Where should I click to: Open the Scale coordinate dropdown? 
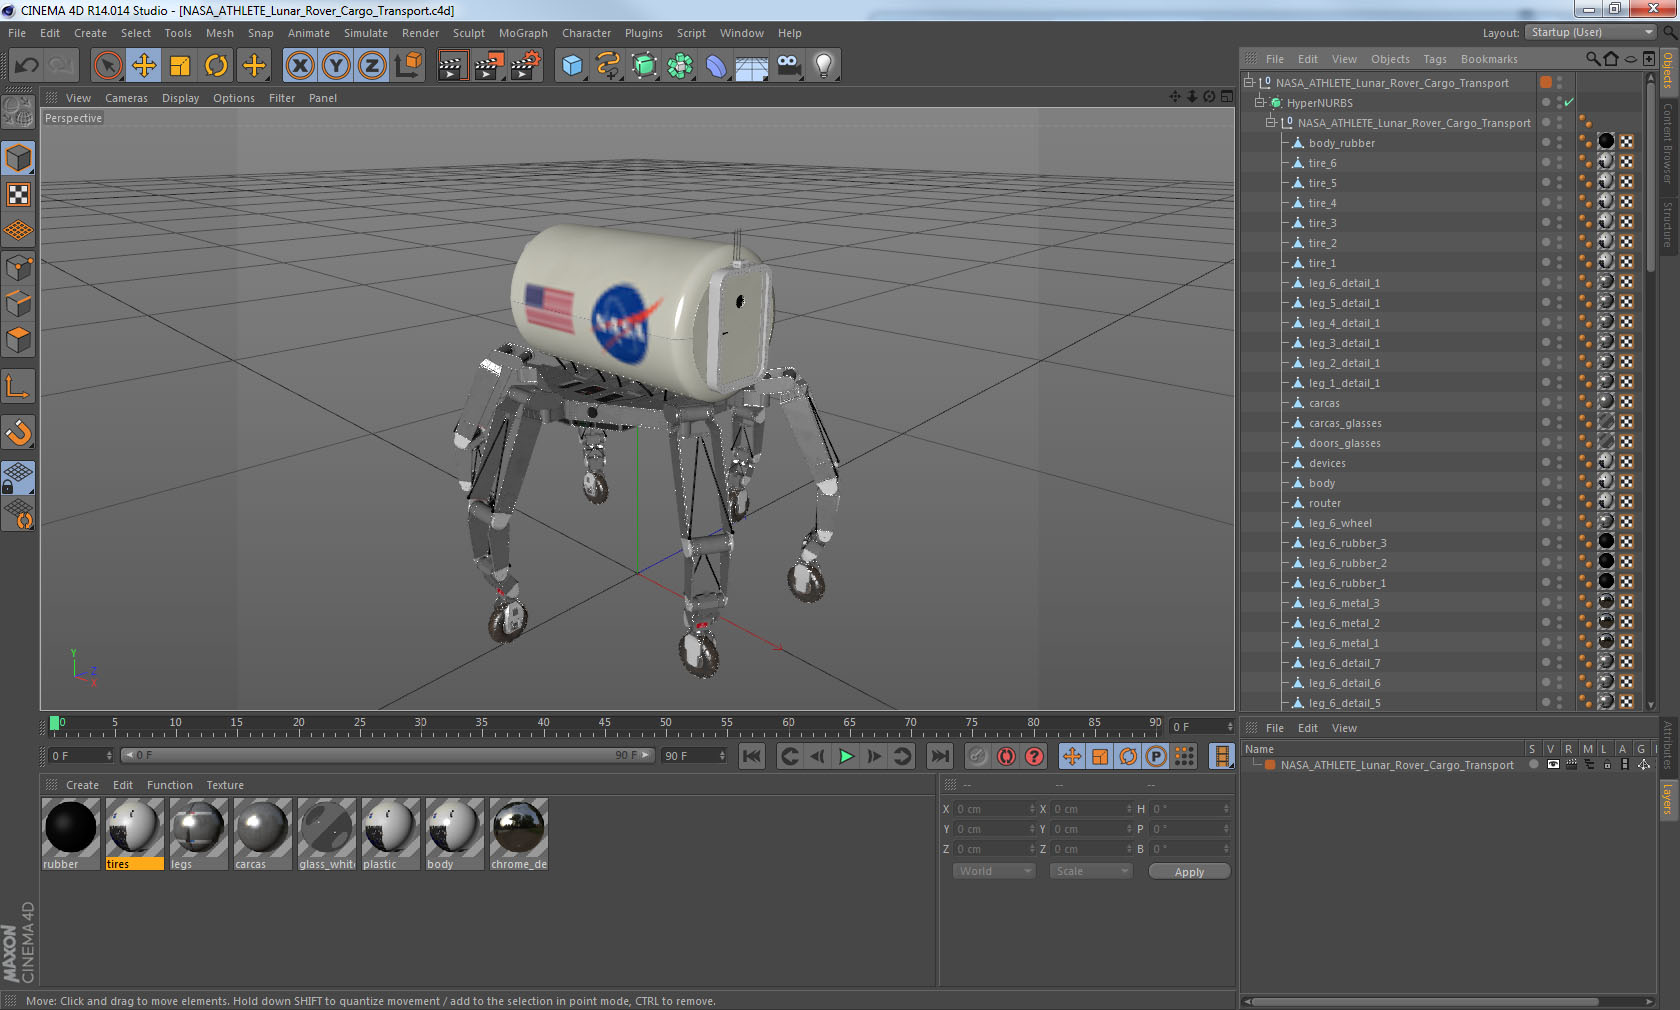[x=1090, y=871]
